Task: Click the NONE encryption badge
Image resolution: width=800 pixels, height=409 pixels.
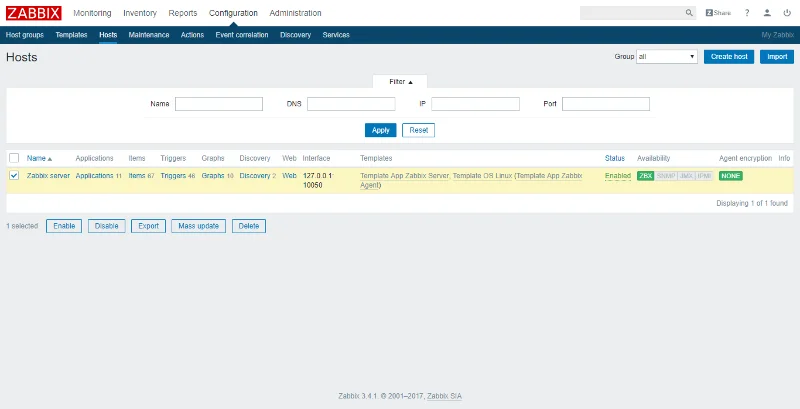Action: click(731, 176)
